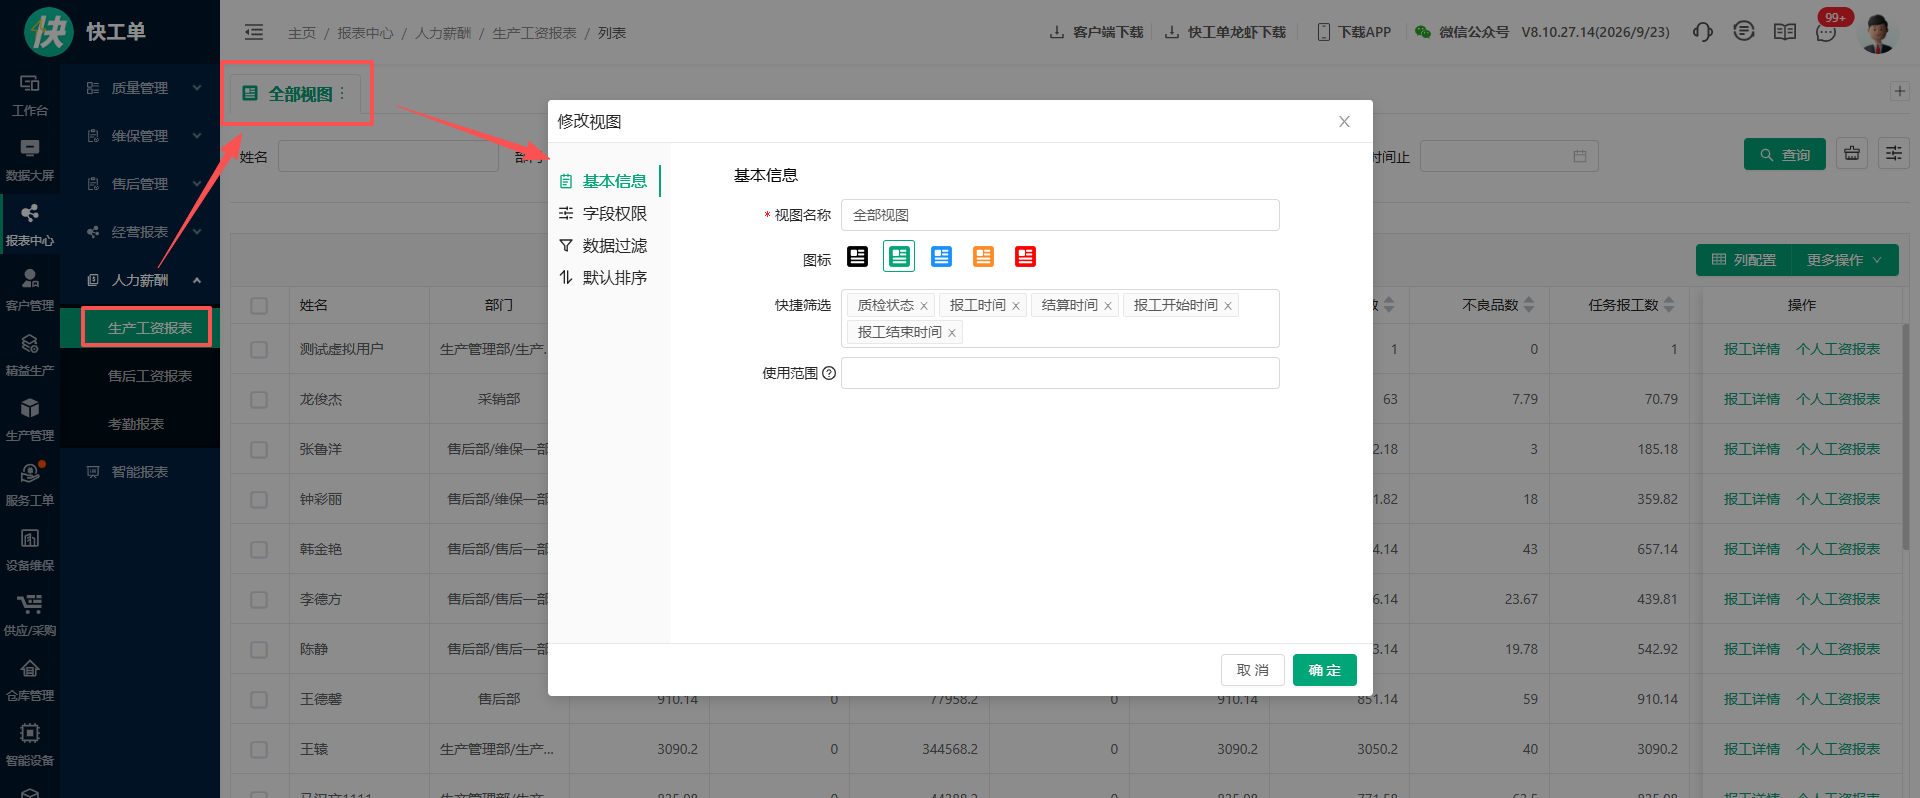Click the toolbox icon beside 查询

[x=1852, y=154]
